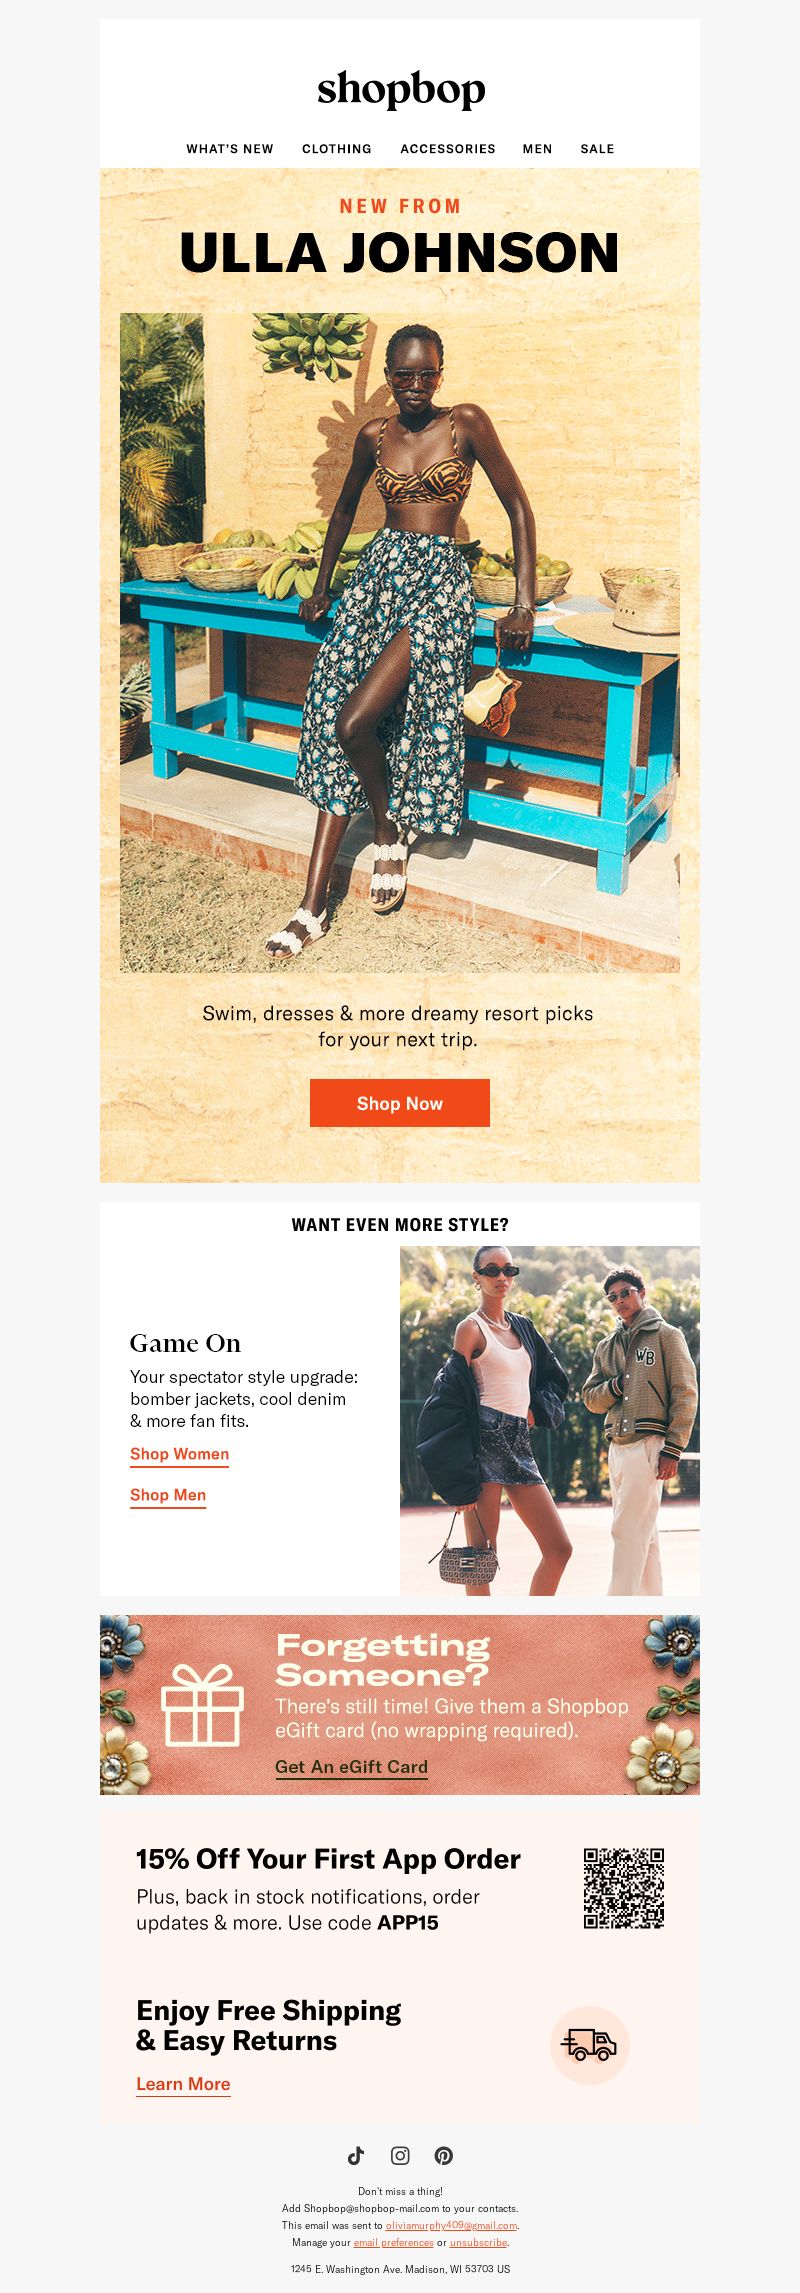
Task: Open the Ulla Johnson model photo
Action: coord(400,642)
